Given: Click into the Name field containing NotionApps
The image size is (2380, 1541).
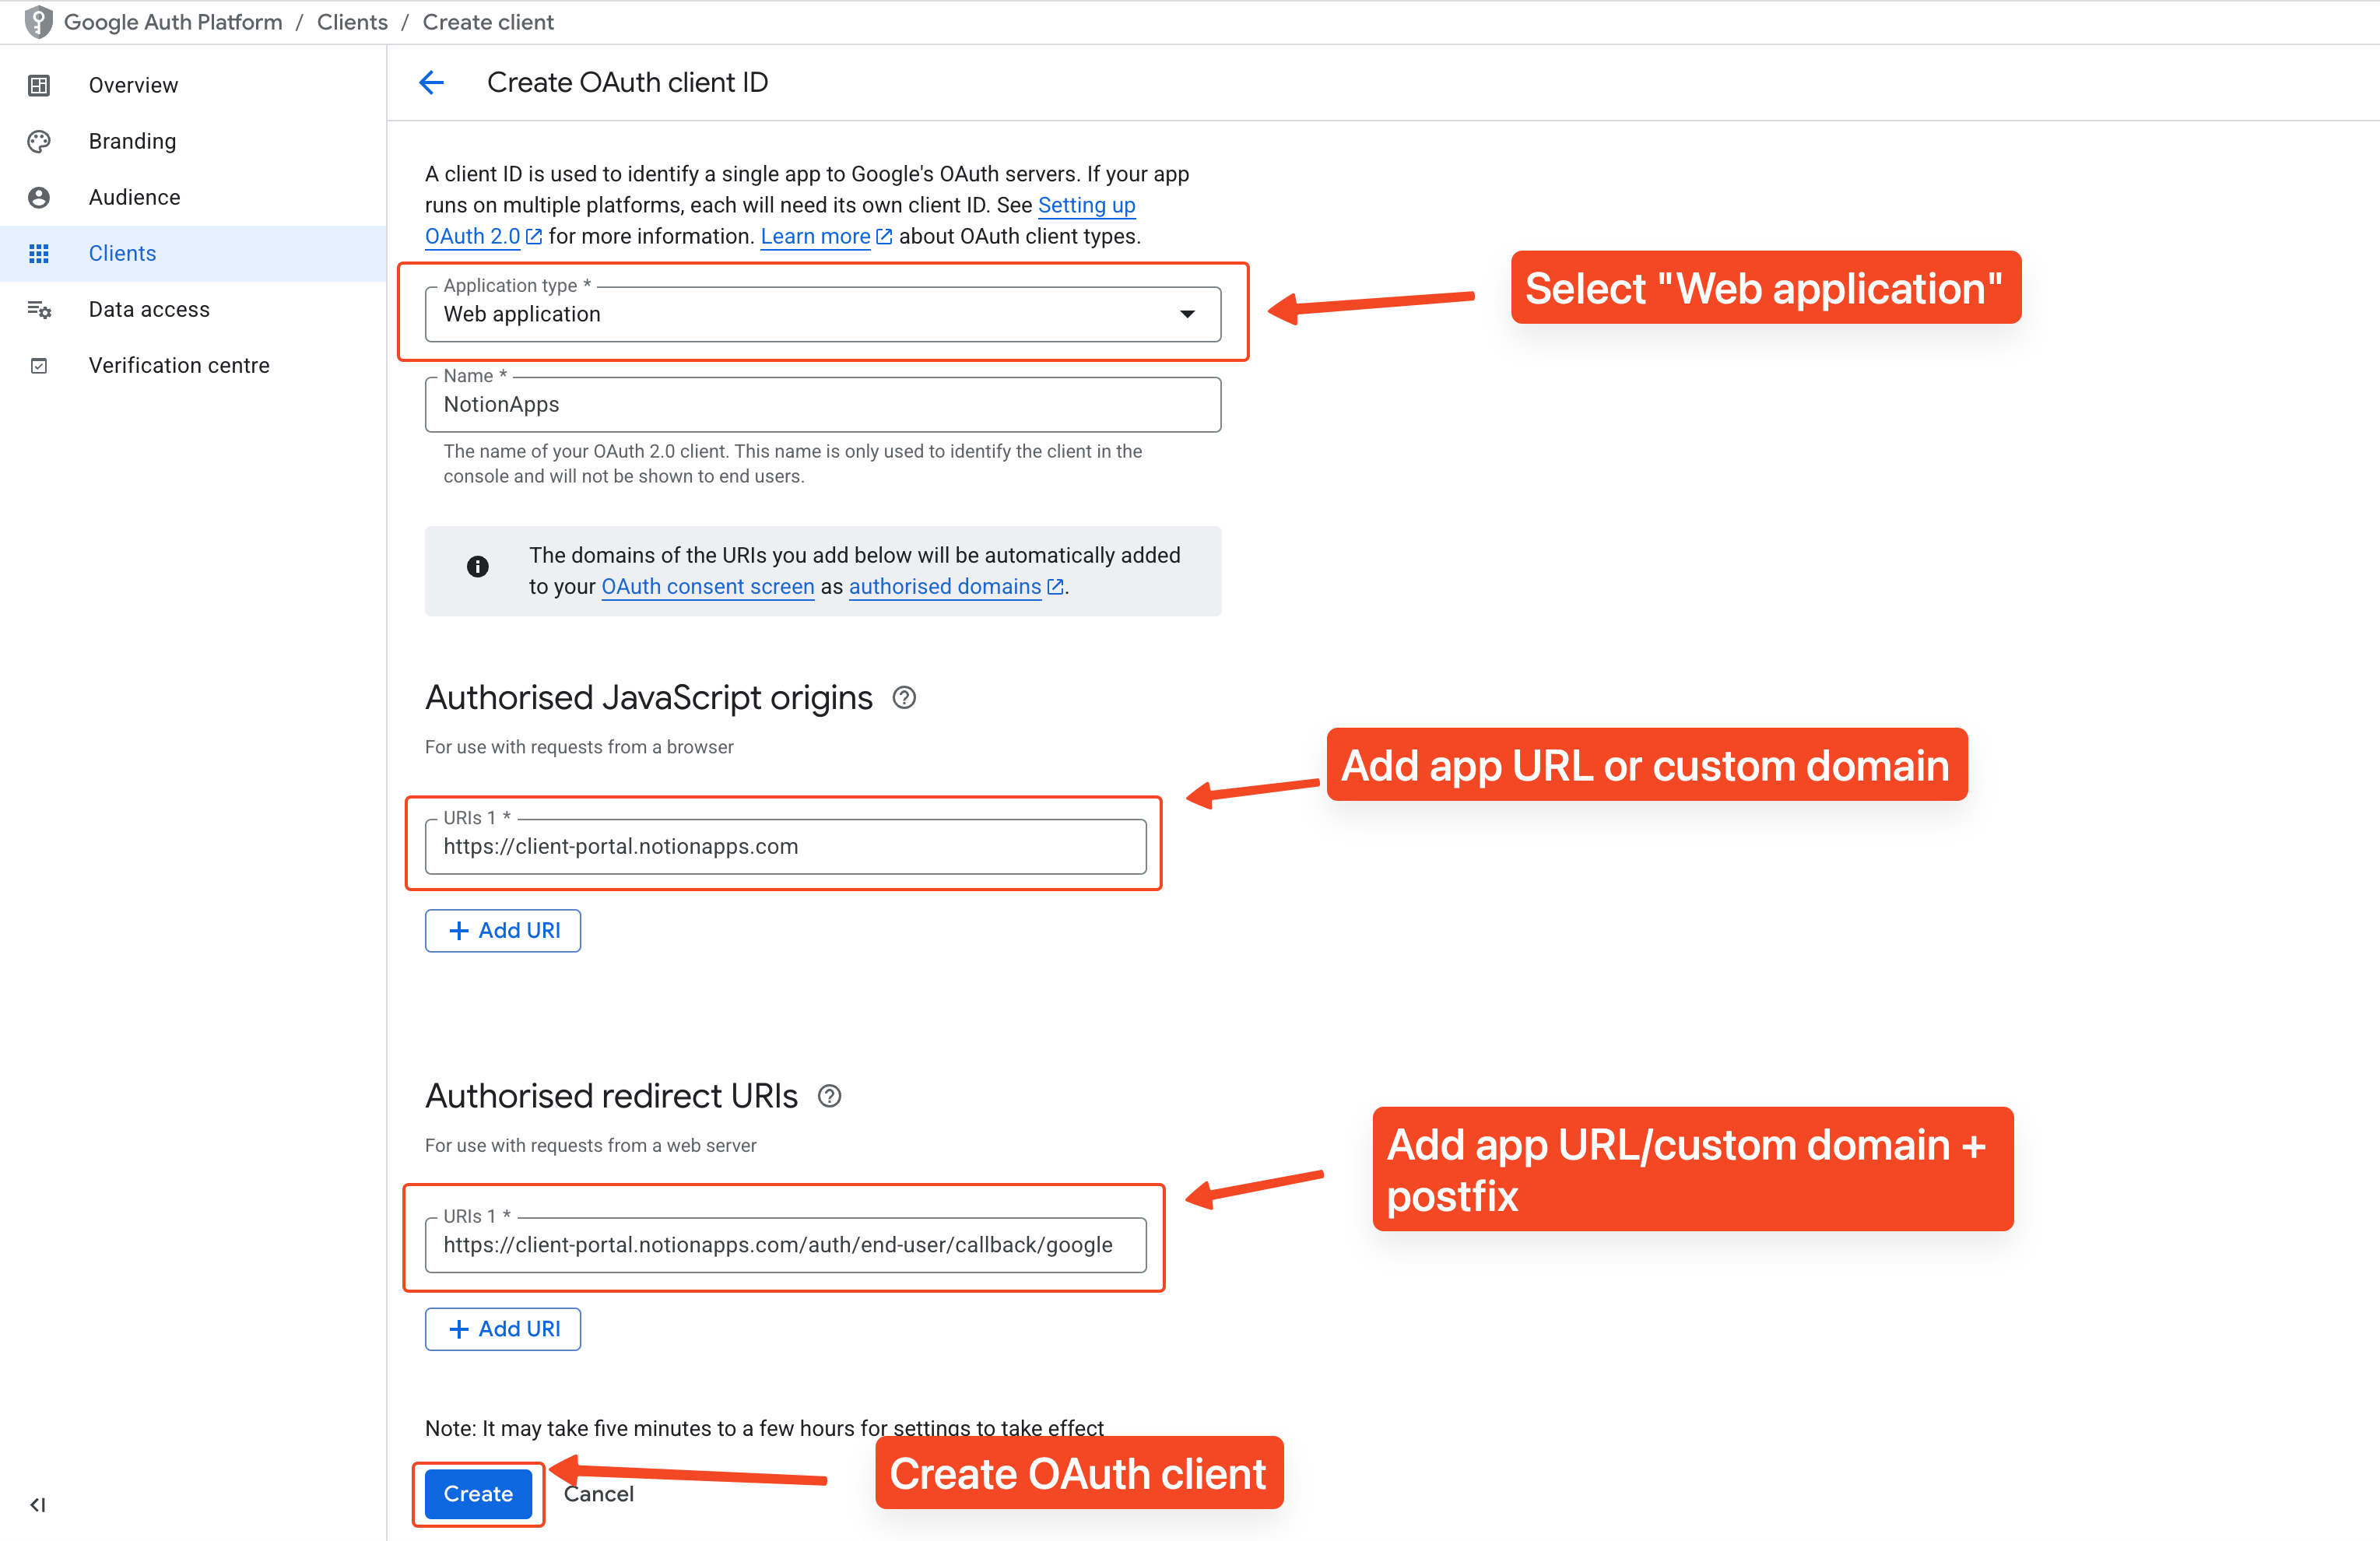Looking at the screenshot, I should [x=822, y=404].
